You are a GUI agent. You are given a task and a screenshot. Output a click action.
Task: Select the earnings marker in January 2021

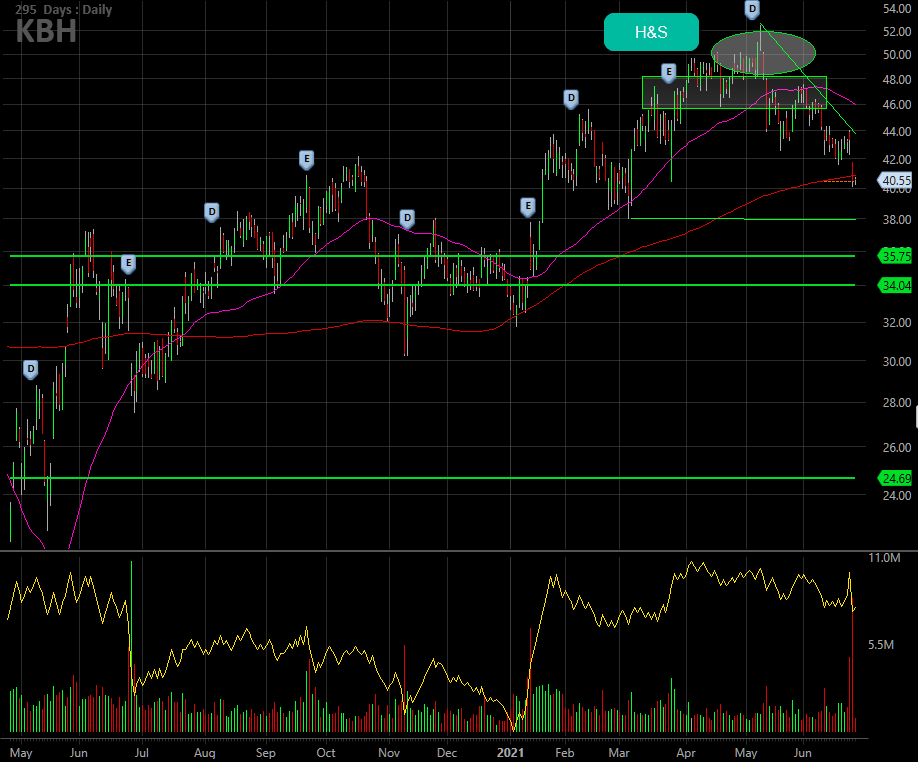point(528,207)
